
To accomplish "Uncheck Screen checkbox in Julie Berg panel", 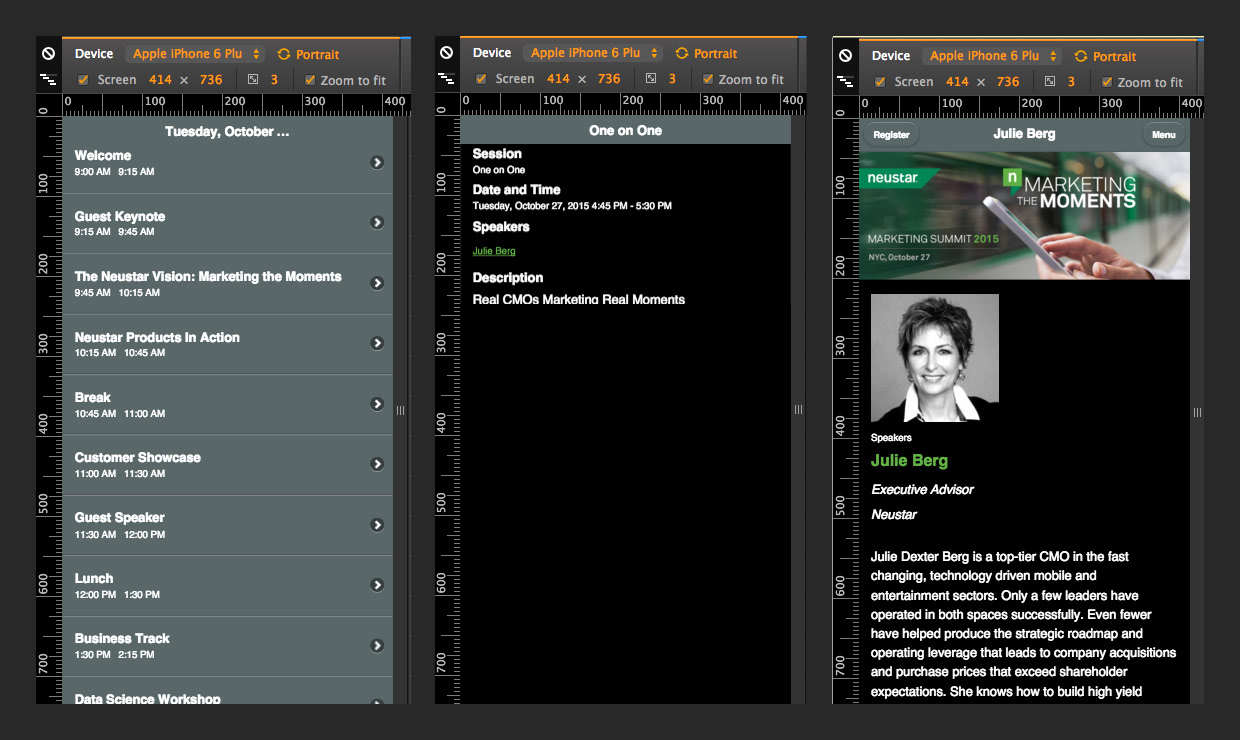I will pyautogui.click(x=880, y=82).
